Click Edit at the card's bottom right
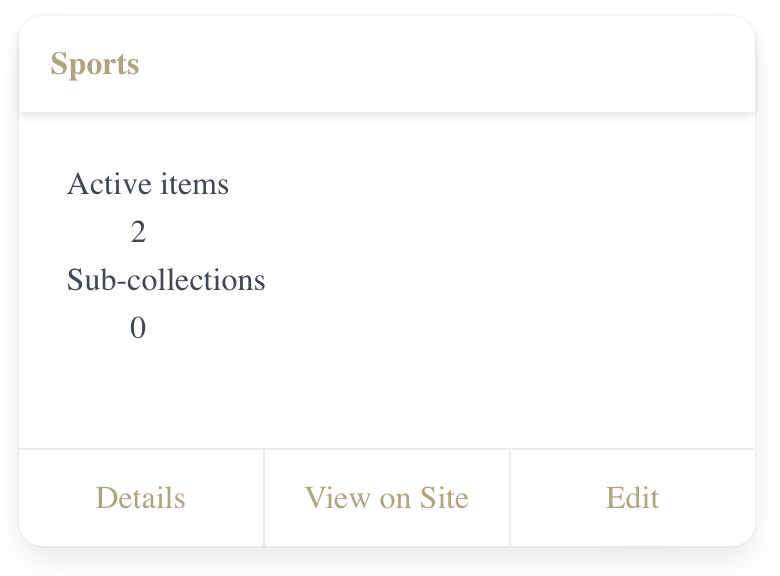 (x=632, y=498)
